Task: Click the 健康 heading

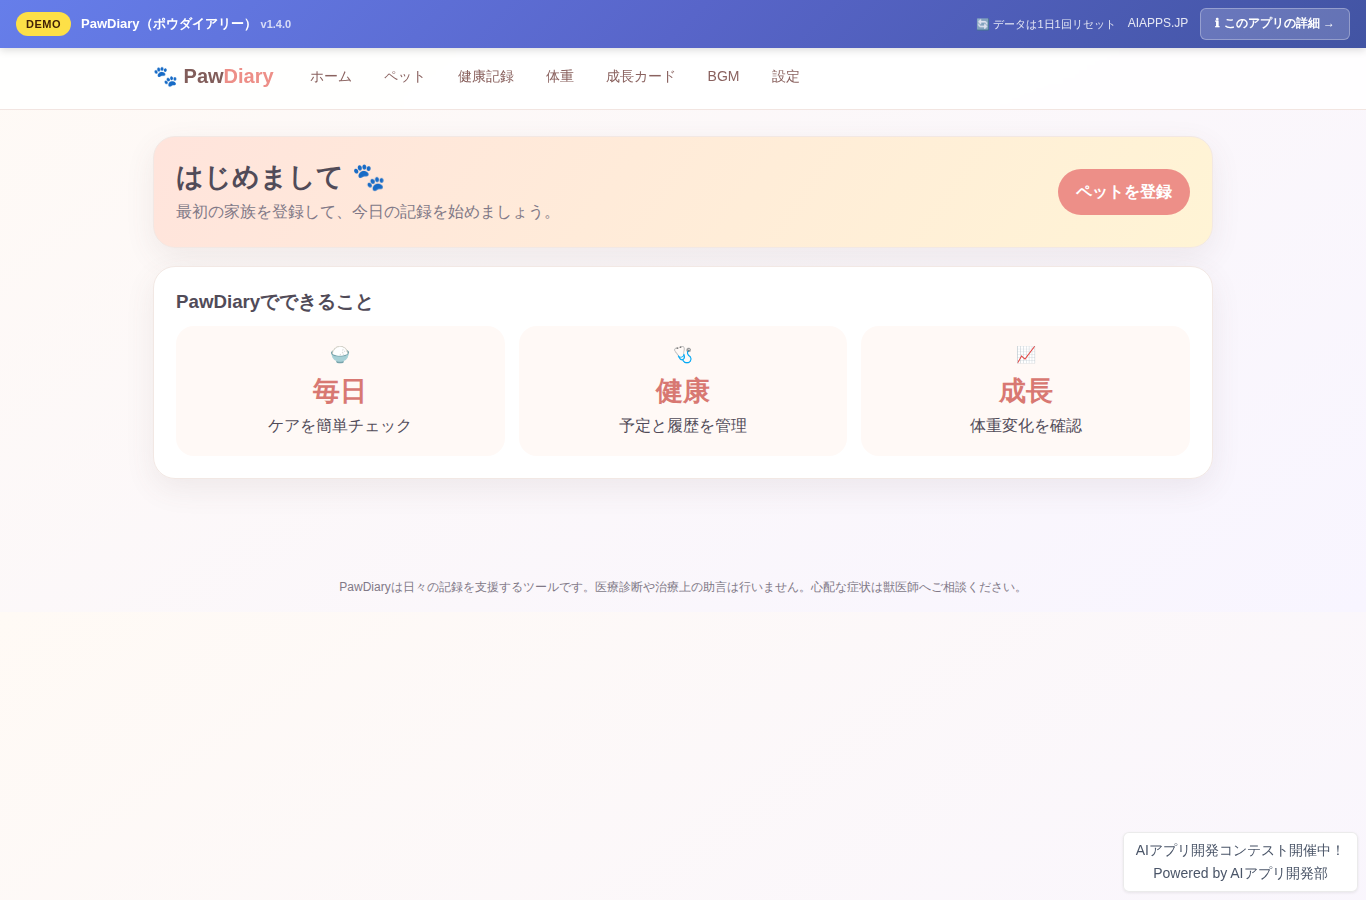Action: click(x=683, y=391)
